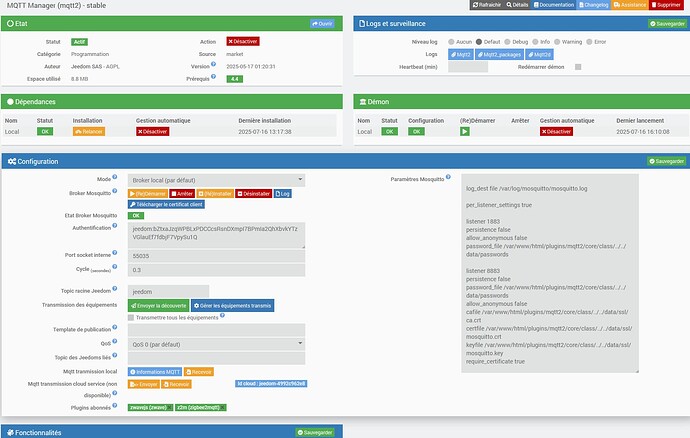View the Changelog
The width and height of the screenshot is (690, 438).
tap(593, 5)
